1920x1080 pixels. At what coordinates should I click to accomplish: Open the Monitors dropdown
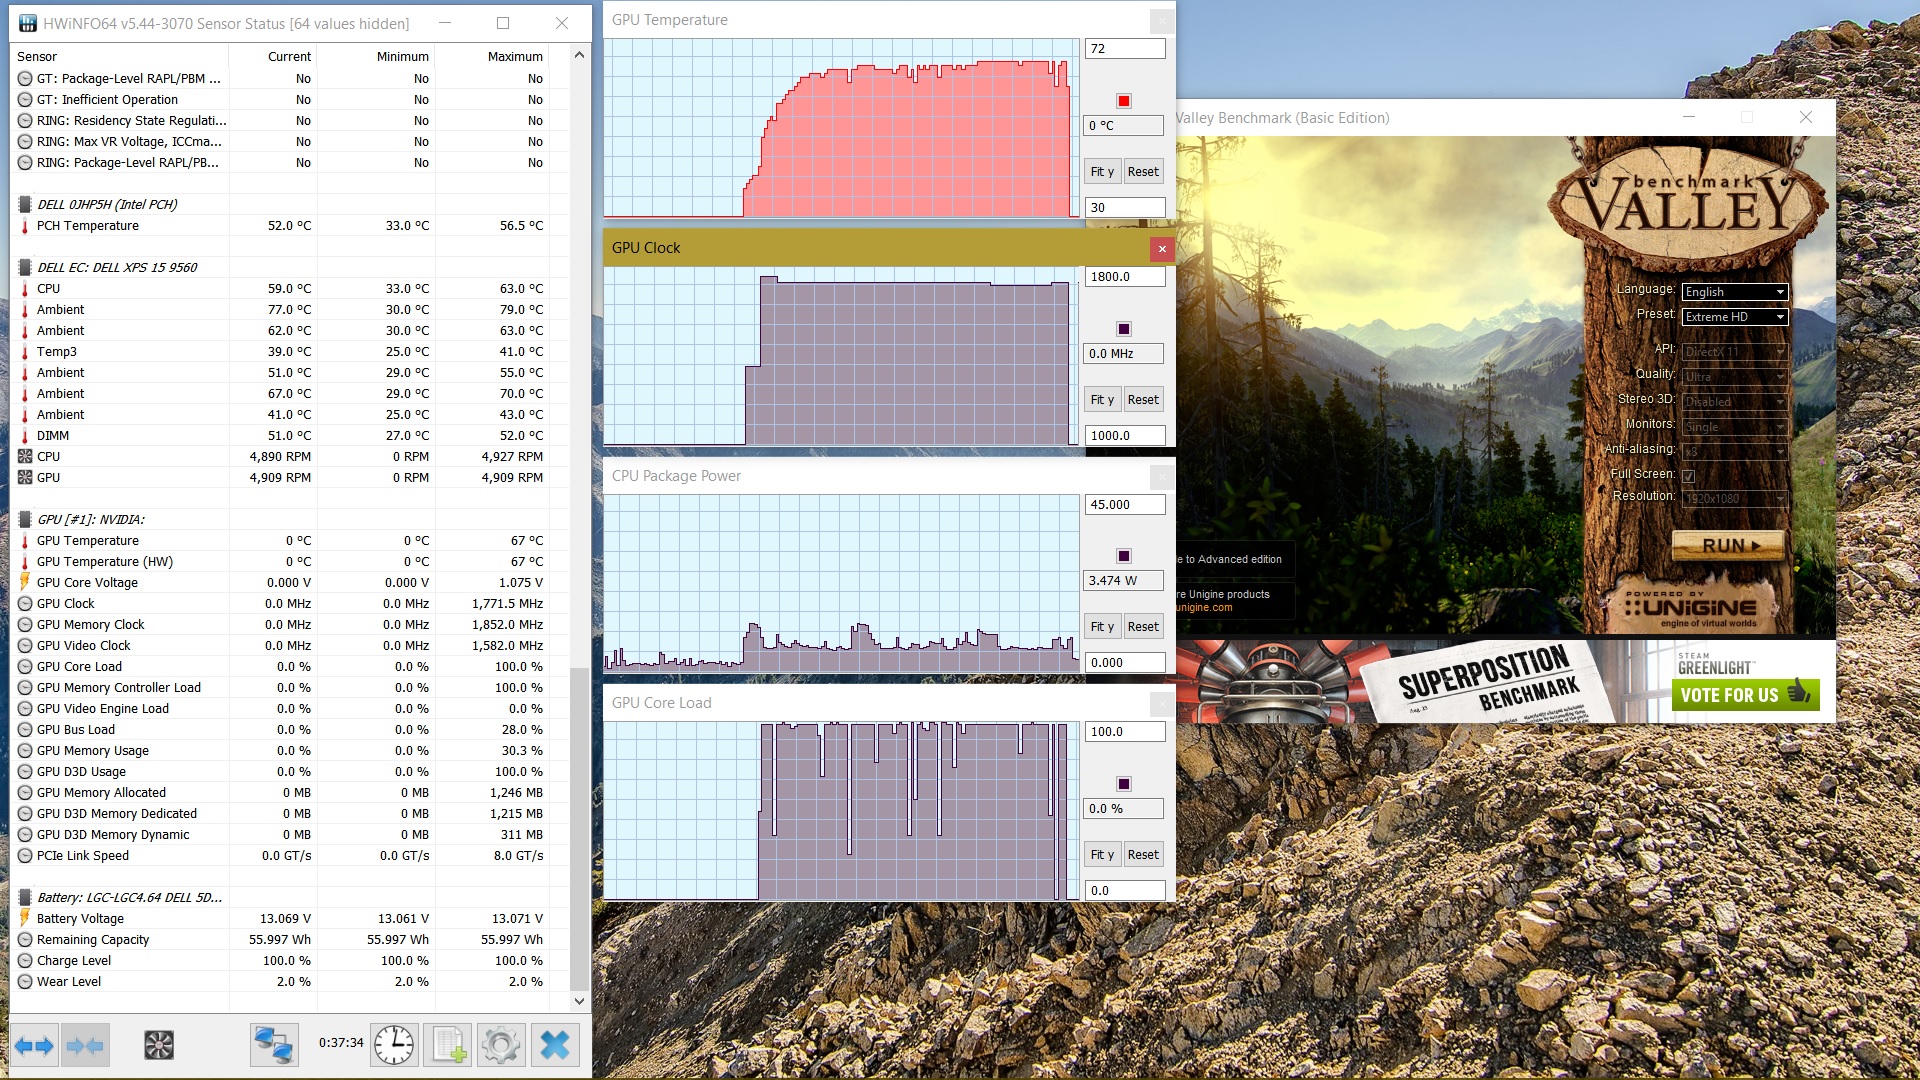tap(1735, 427)
